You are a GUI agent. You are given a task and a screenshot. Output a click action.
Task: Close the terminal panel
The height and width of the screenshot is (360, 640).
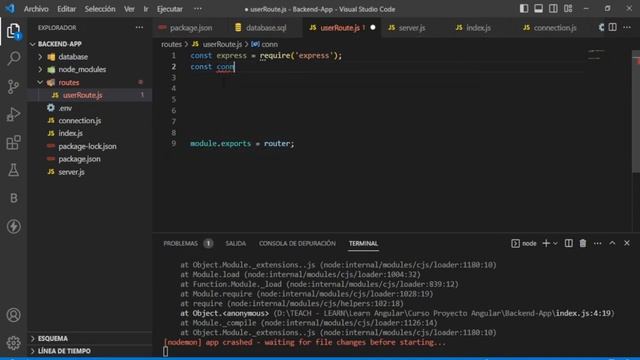pos(627,243)
